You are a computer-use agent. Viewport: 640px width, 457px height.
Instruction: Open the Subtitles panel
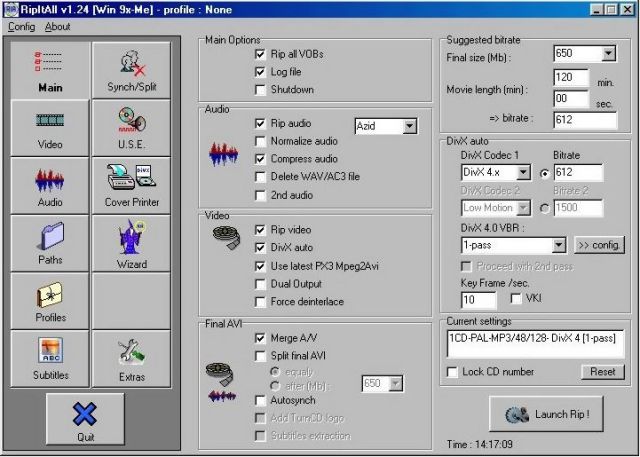pos(50,360)
